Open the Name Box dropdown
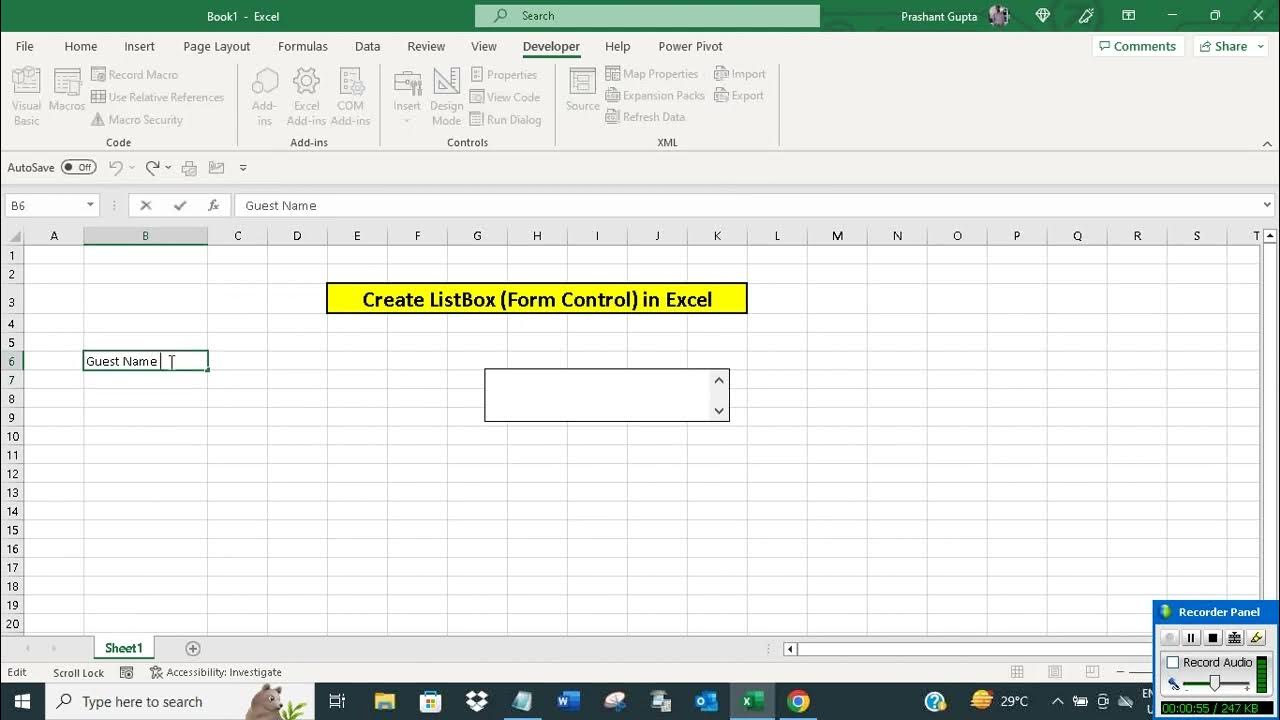1280x720 pixels. [x=90, y=205]
